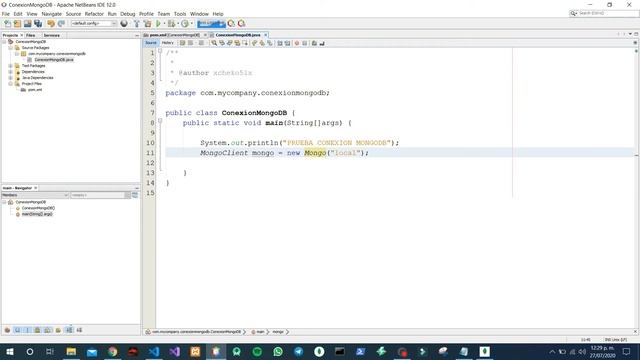Open the Tools menu
The width and height of the screenshot is (640, 360).
180,14
